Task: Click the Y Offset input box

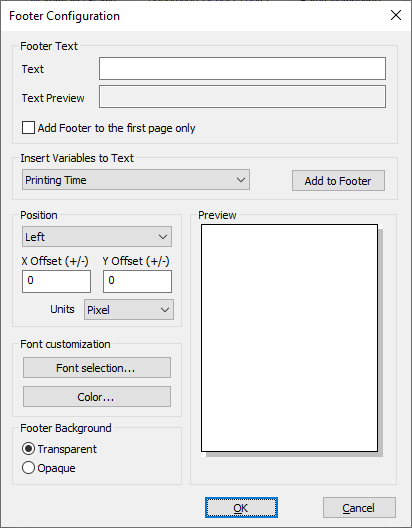Action: 137,281
